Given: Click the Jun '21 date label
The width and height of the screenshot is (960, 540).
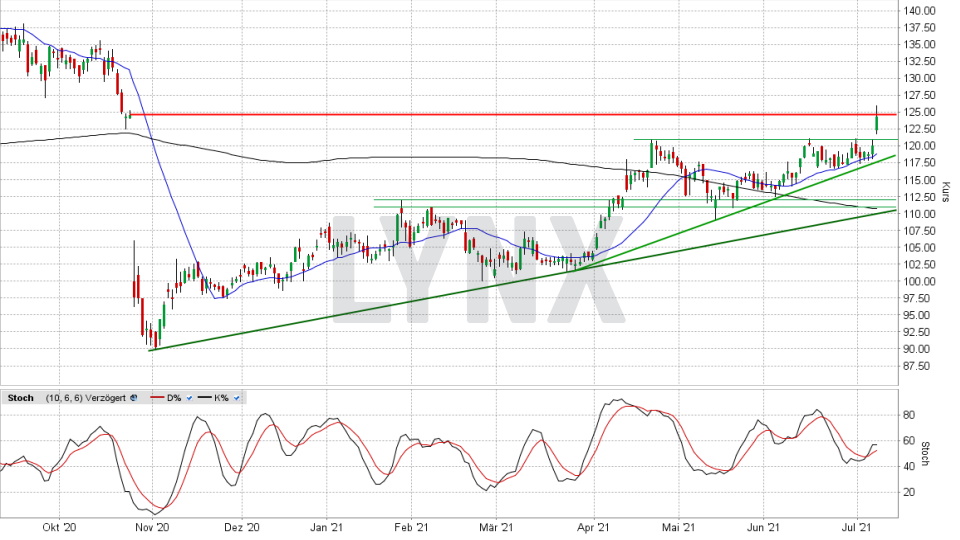Looking at the screenshot, I should pyautogui.click(x=763, y=527).
